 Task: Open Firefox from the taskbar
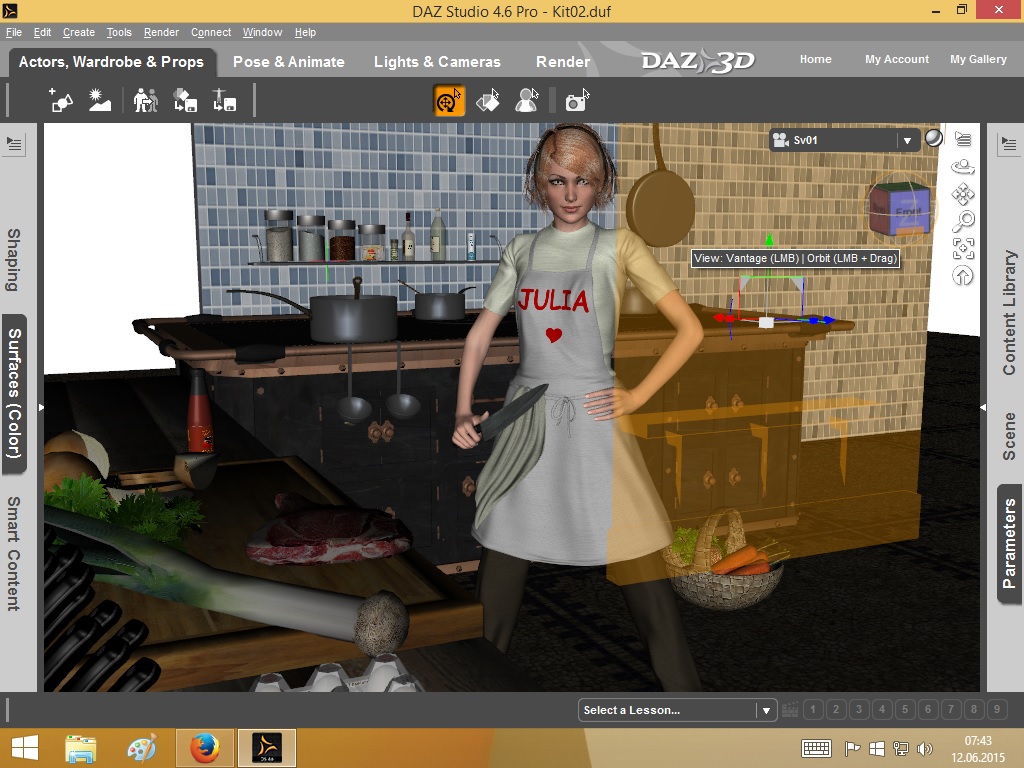[204, 748]
